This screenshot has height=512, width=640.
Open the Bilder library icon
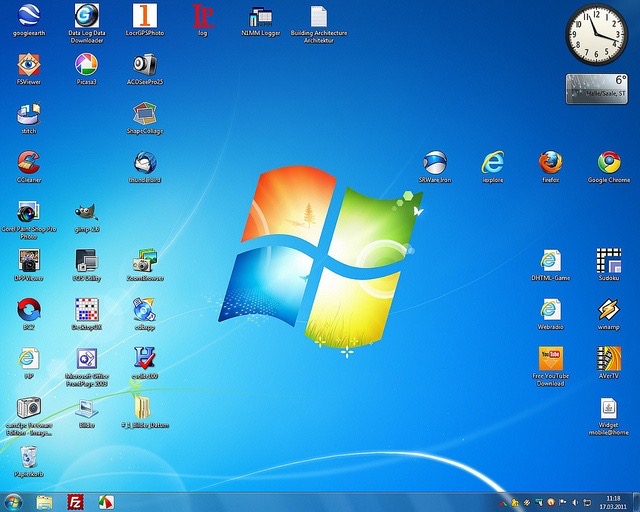click(87, 412)
